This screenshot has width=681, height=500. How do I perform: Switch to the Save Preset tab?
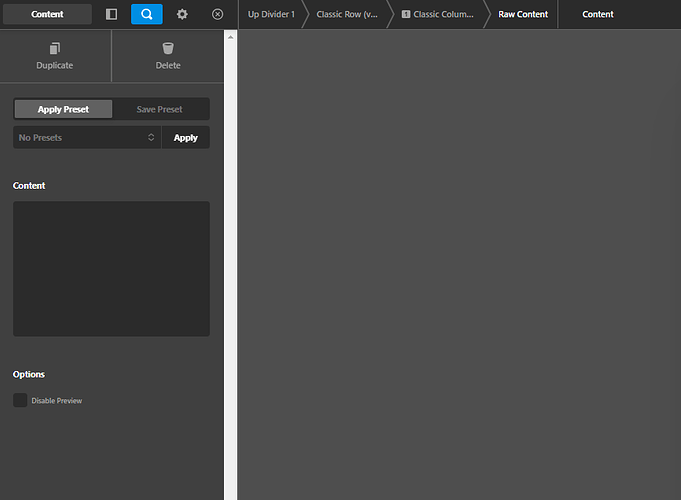pyautogui.click(x=160, y=109)
